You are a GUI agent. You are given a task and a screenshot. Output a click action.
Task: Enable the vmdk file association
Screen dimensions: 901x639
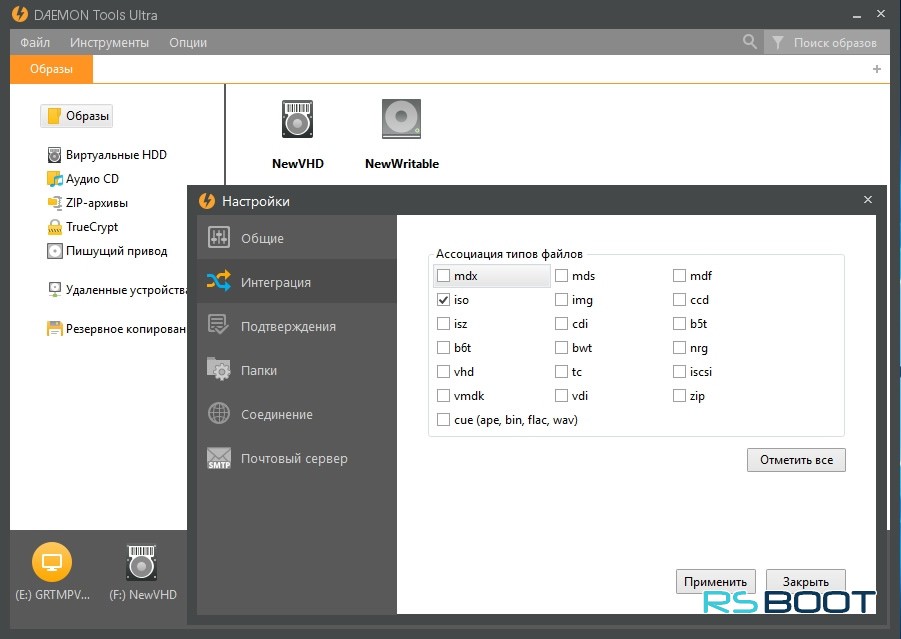[443, 395]
